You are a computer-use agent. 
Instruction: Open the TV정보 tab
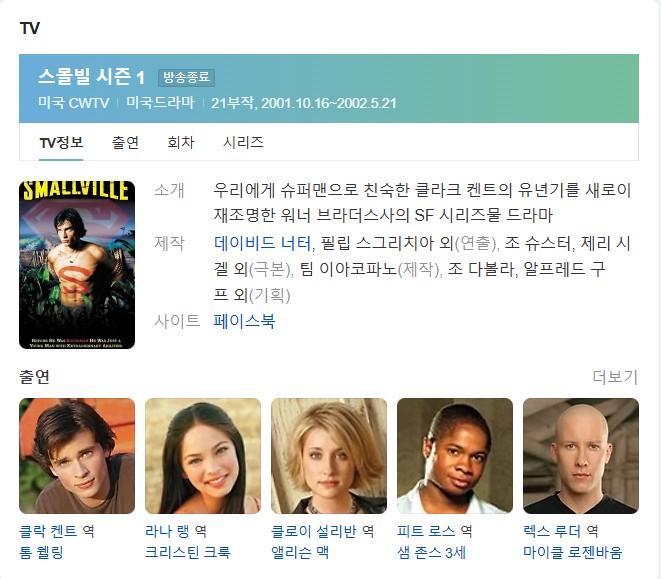coord(61,143)
